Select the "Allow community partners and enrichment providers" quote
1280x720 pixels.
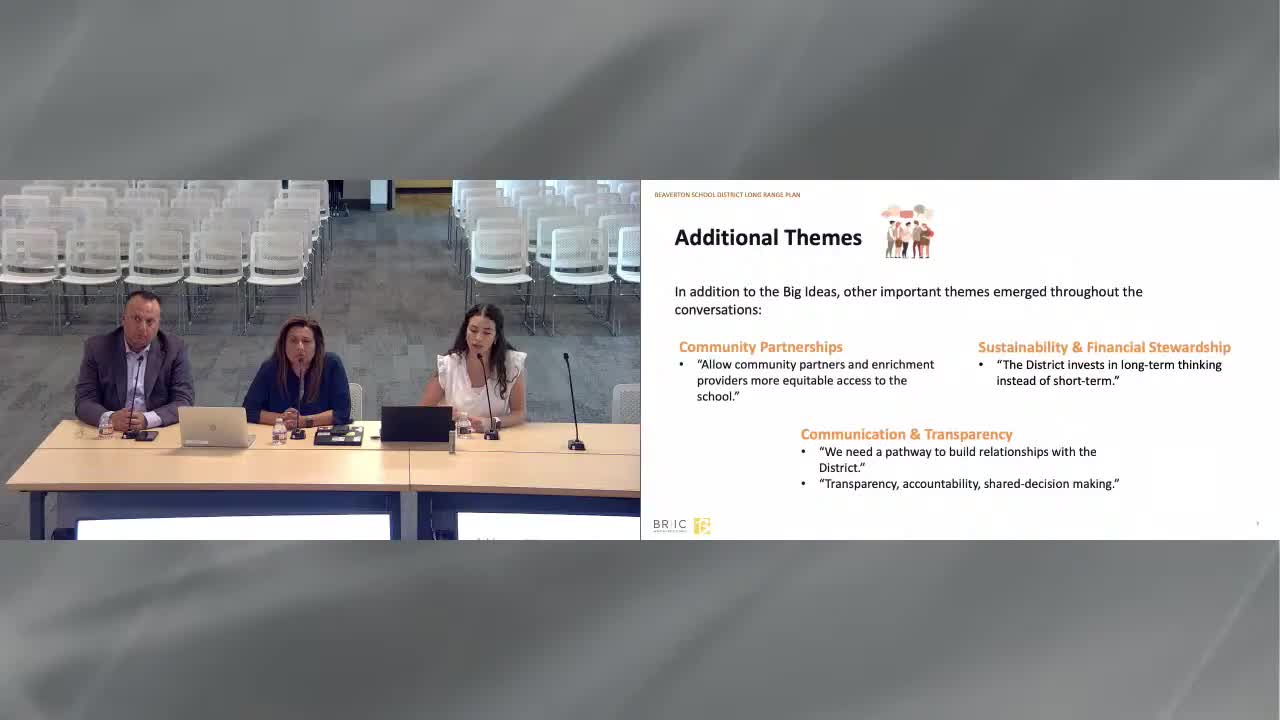pyautogui.click(x=815, y=380)
